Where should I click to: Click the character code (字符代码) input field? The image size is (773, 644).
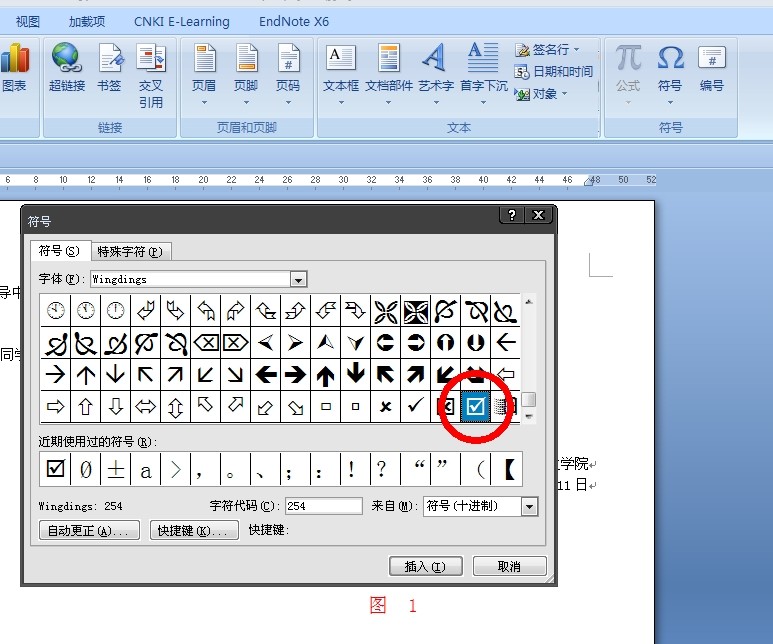tap(324, 507)
